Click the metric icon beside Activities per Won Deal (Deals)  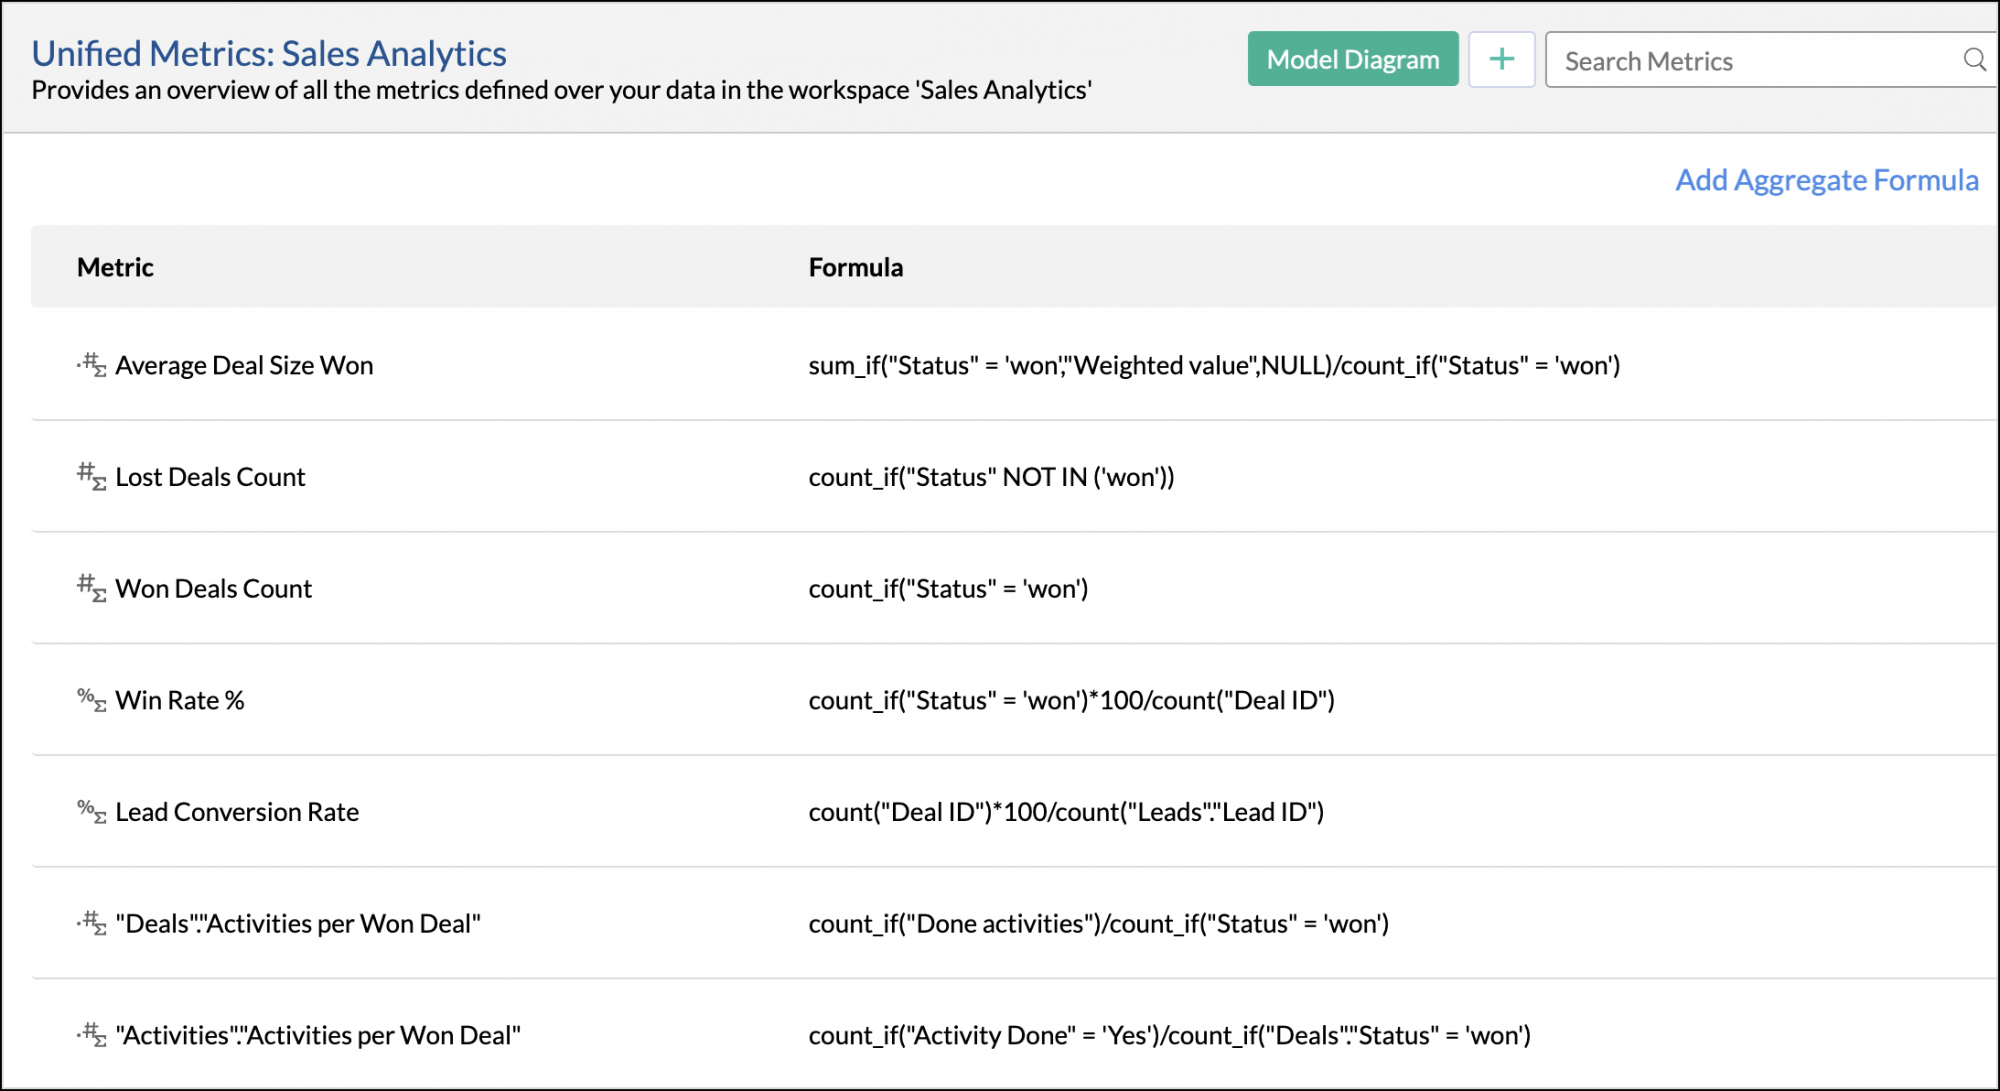(x=91, y=923)
